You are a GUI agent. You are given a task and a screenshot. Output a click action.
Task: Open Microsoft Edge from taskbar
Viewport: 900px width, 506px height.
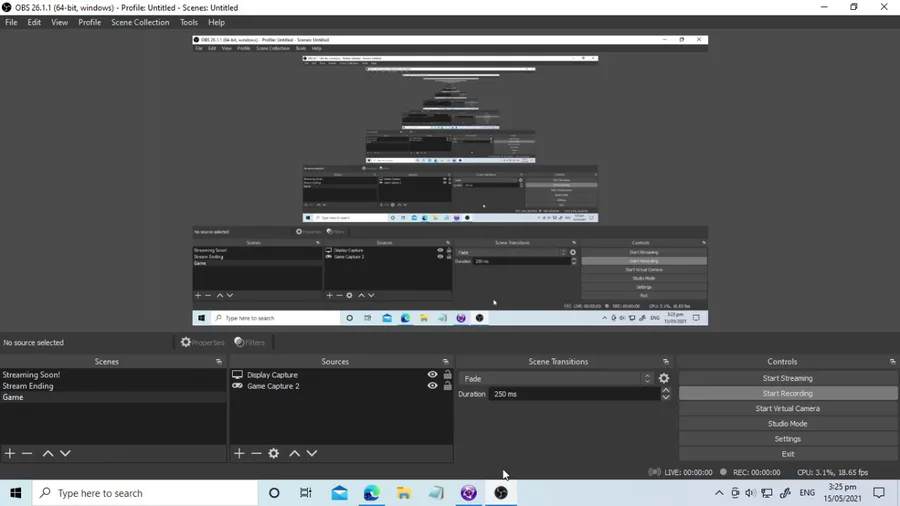[371, 493]
